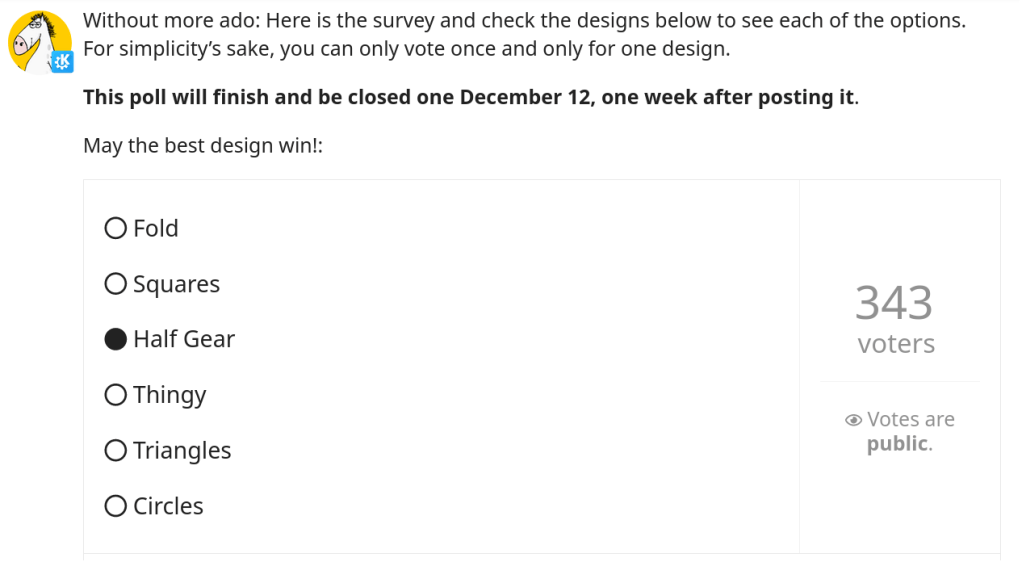Click the "Circles" option label text
This screenshot has height=562, width=1022.
point(168,506)
